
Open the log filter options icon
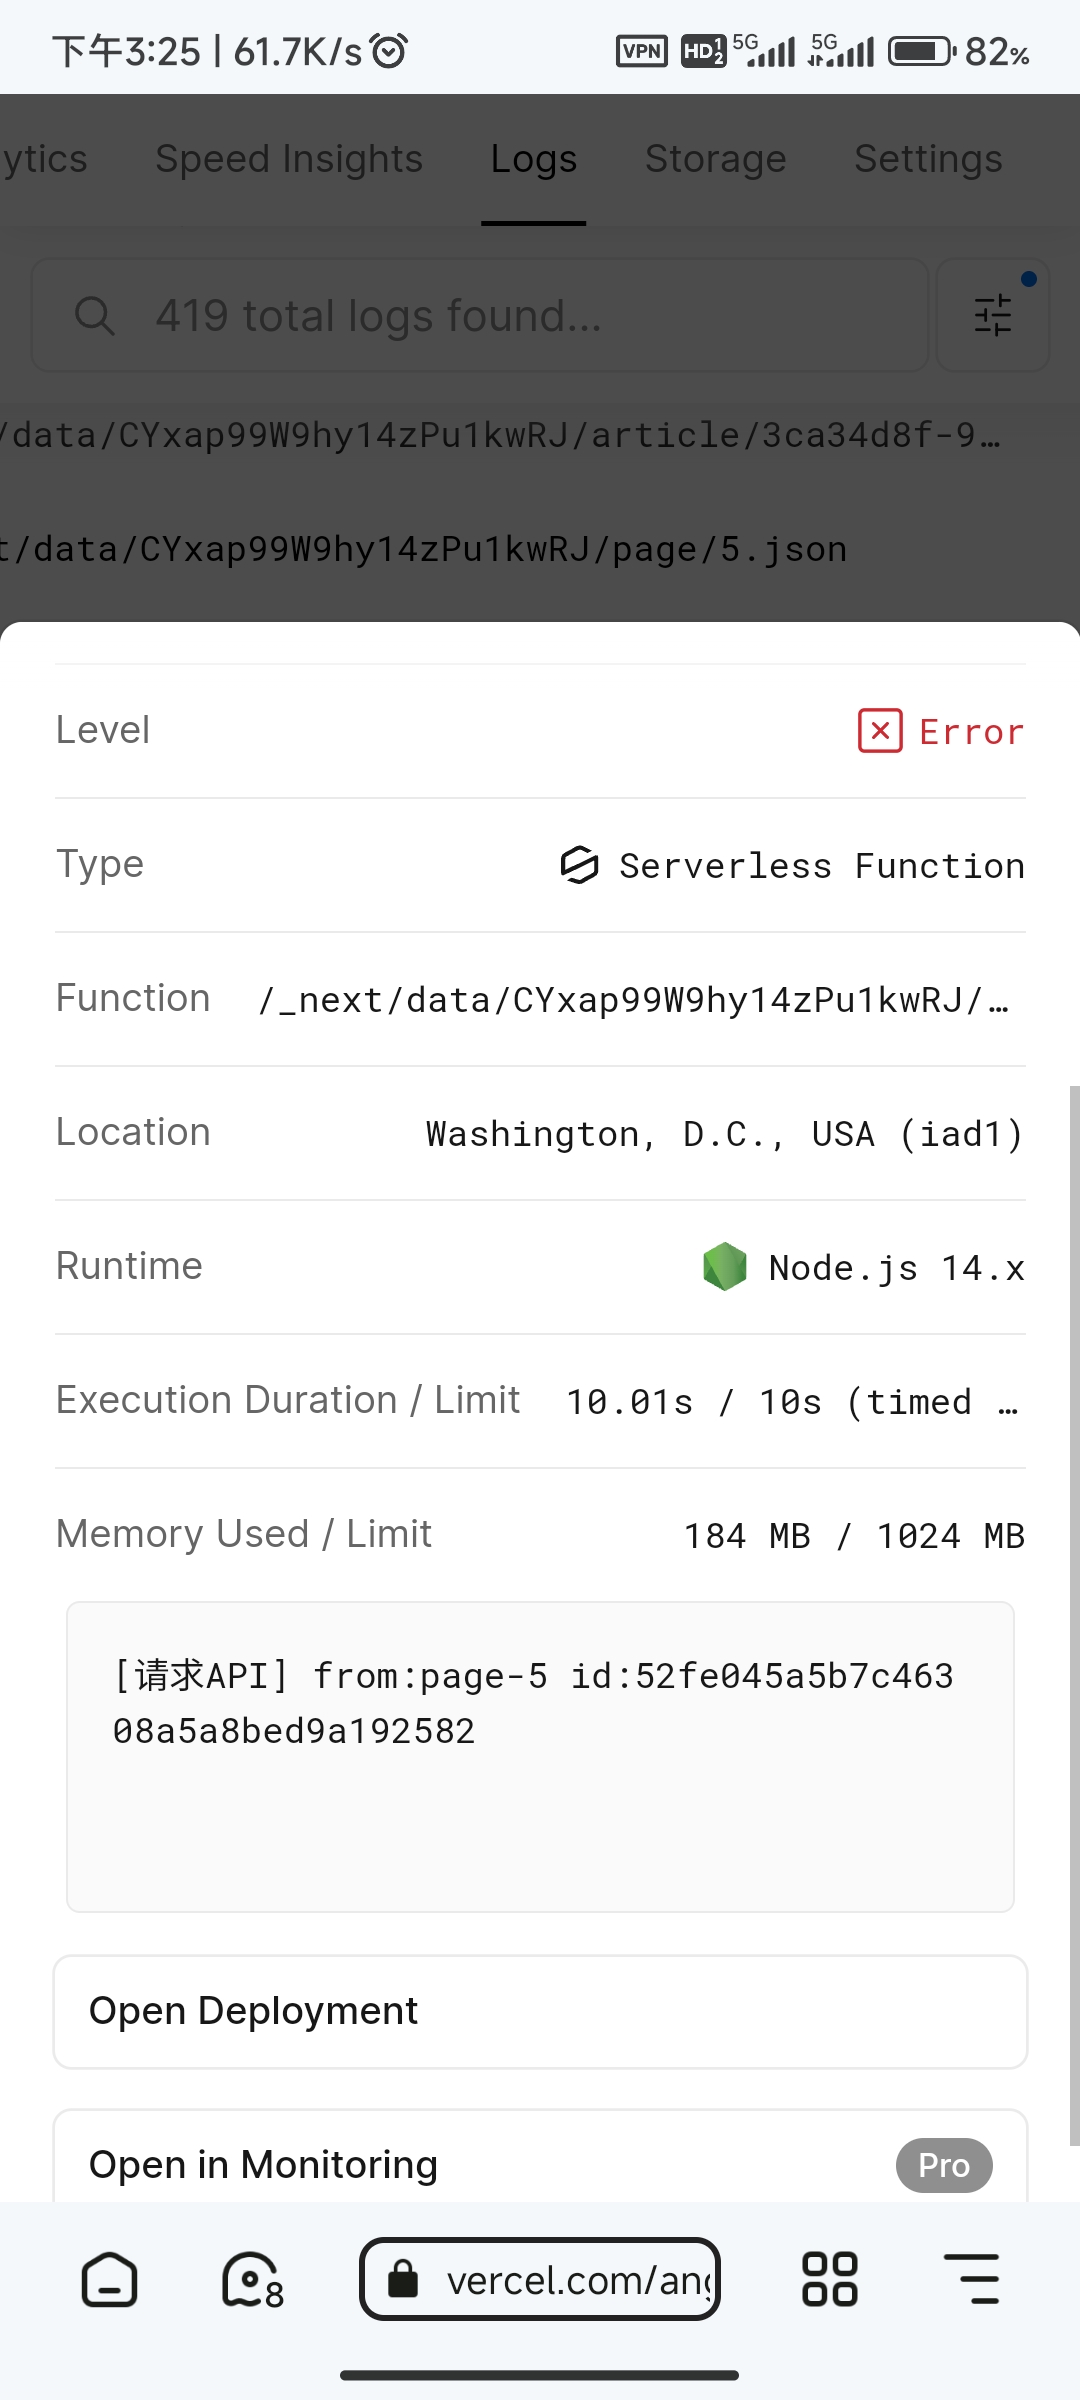pyautogui.click(x=992, y=314)
